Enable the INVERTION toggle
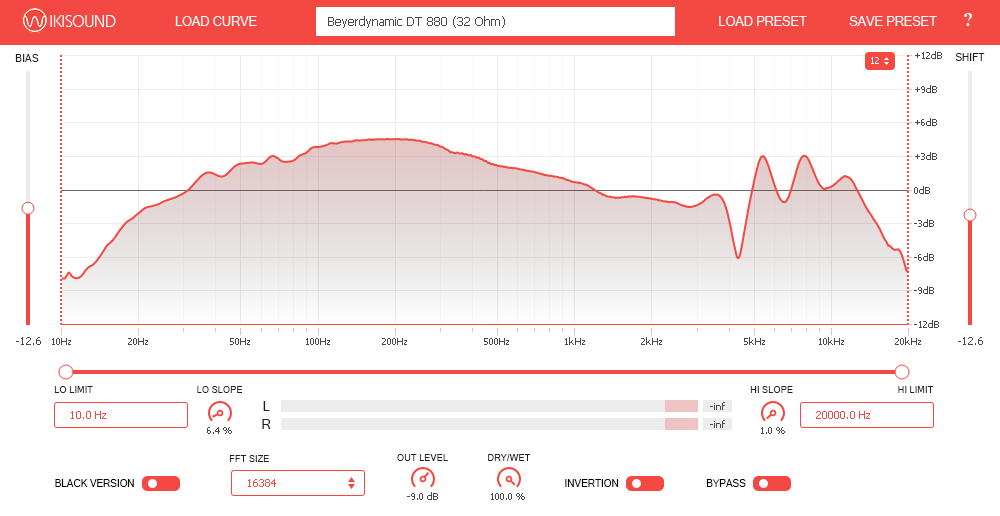 (x=645, y=484)
